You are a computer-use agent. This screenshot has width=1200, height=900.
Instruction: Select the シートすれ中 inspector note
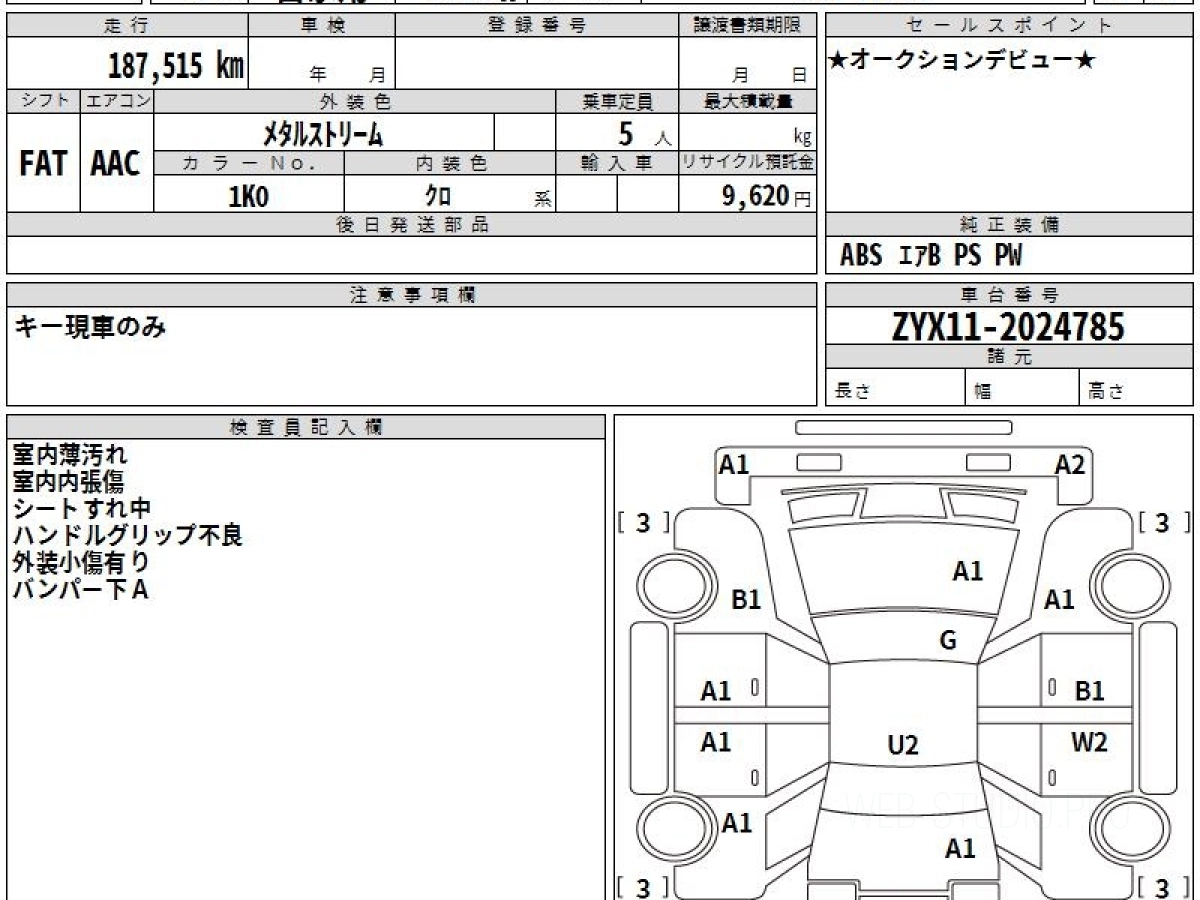coord(81,509)
